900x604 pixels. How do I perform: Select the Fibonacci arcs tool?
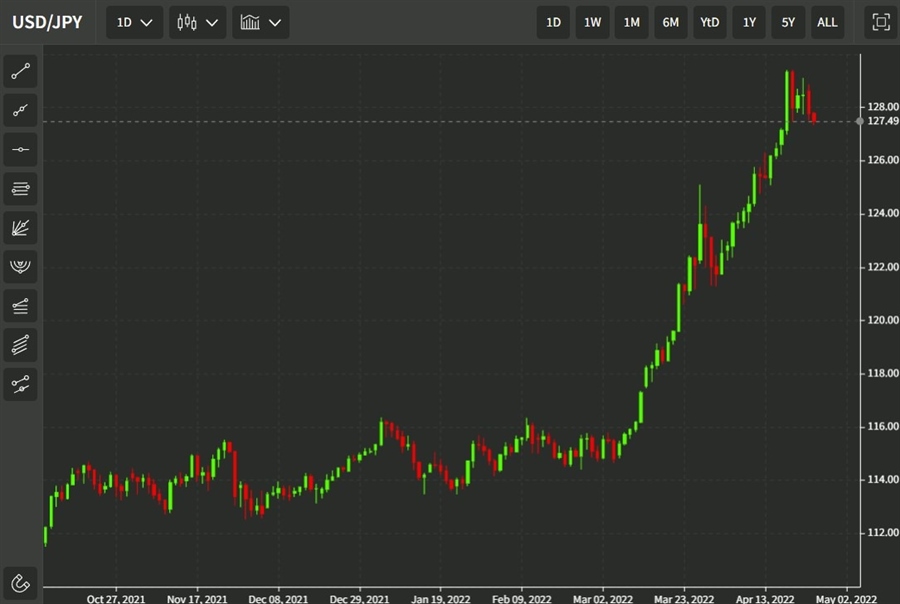[x=21, y=266]
